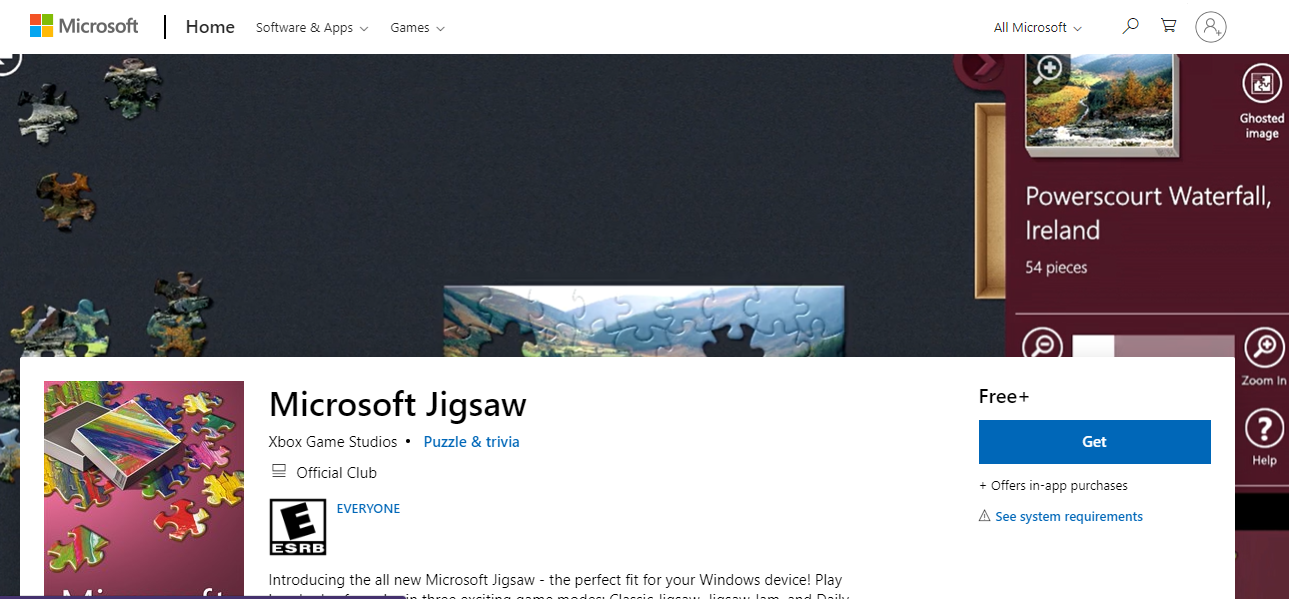1289x599 pixels.
Task: Click the search magnifier icon
Action: 1131,26
